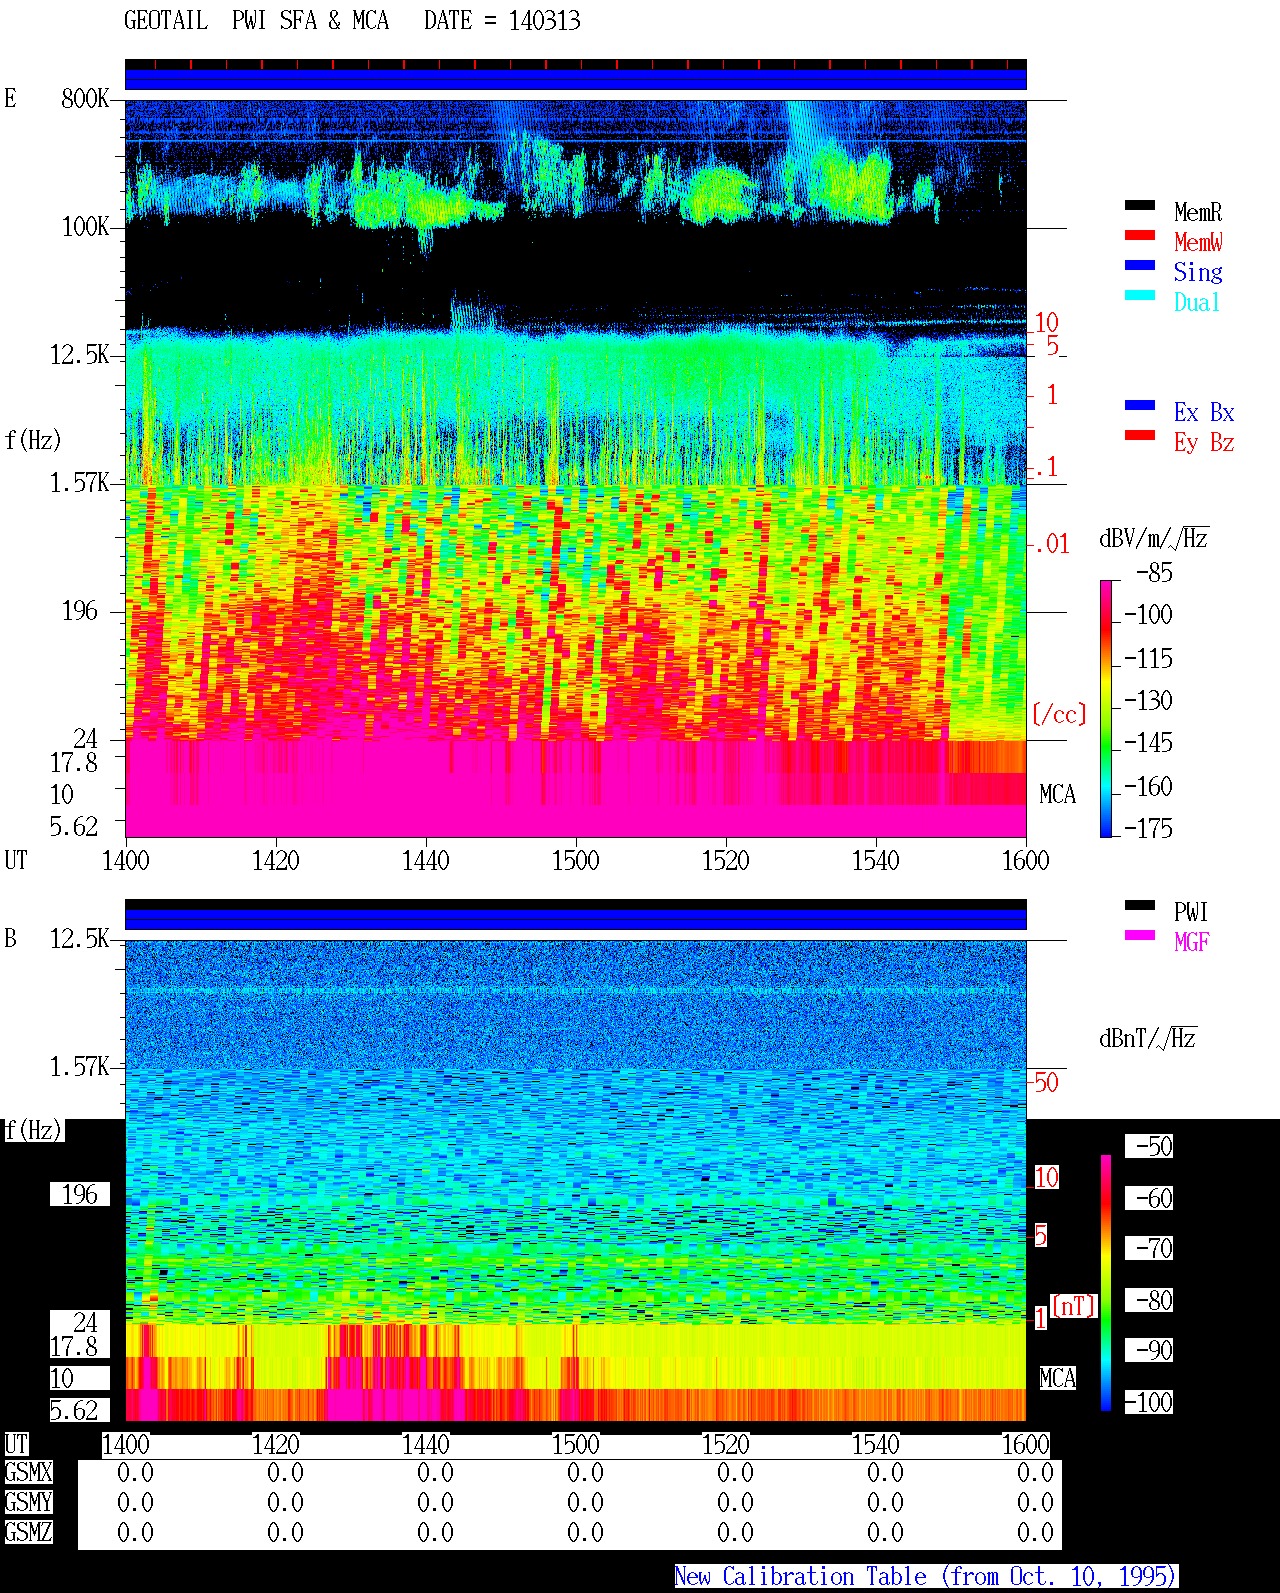The width and height of the screenshot is (1280, 1593).
Task: Click the red .1 density scale label
Action: pos(1047,467)
